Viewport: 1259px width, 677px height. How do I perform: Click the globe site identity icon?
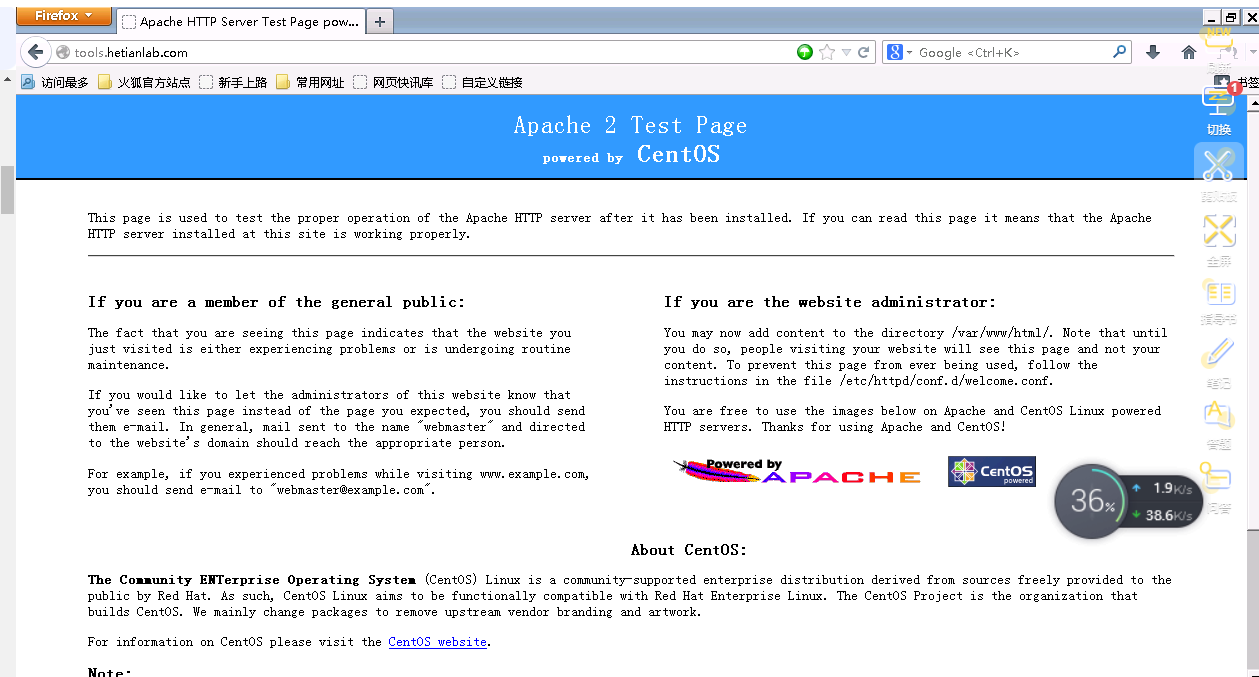63,52
